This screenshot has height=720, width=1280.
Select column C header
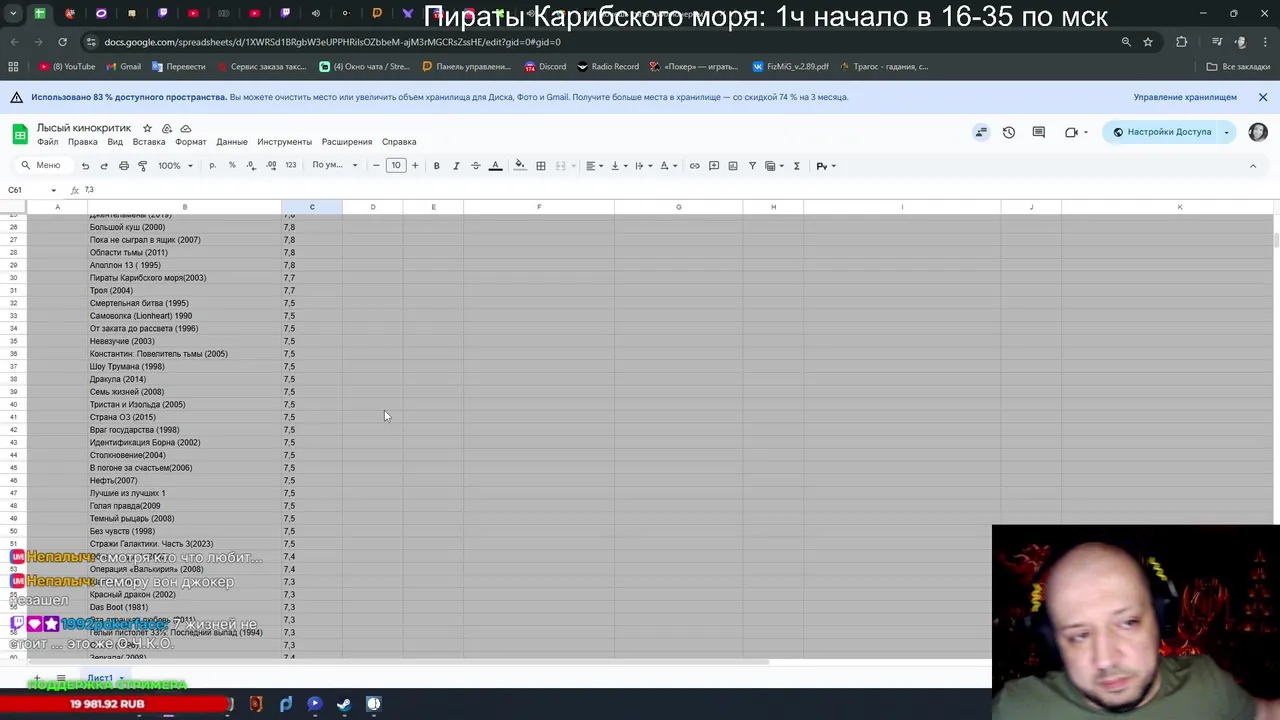coord(312,207)
